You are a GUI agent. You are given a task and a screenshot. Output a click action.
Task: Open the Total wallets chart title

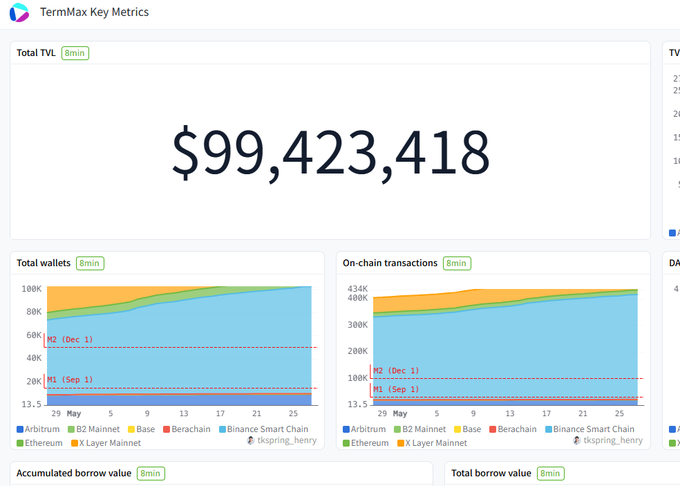pos(43,263)
